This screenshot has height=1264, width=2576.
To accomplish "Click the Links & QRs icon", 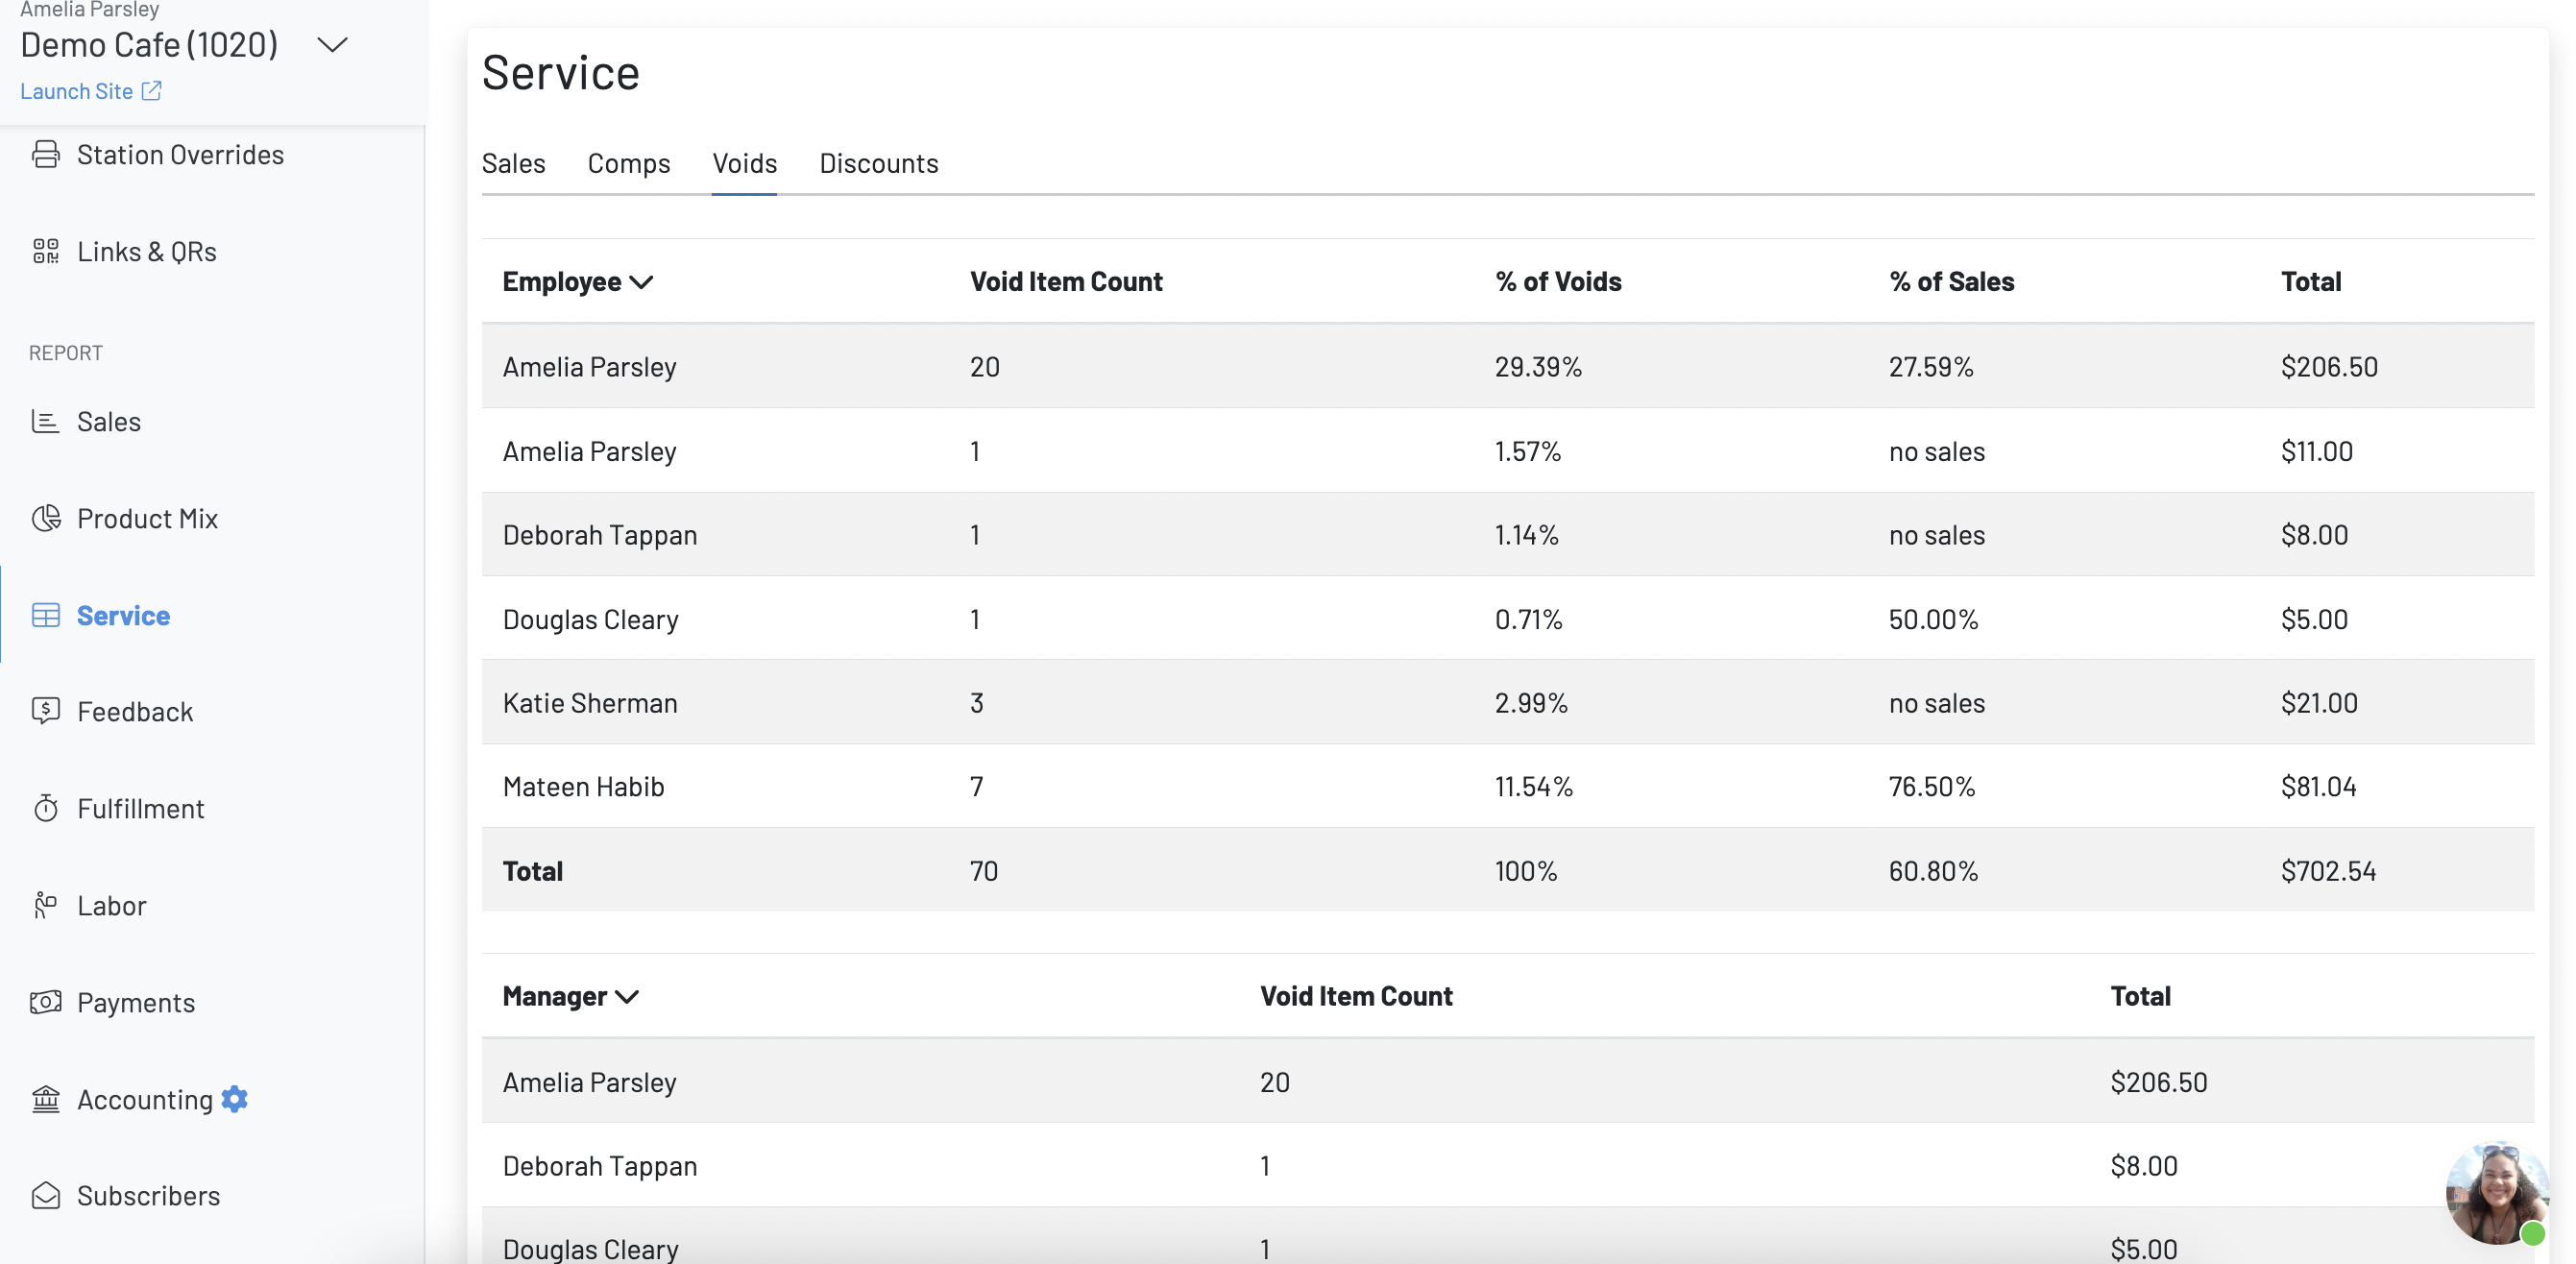I will tap(45, 251).
